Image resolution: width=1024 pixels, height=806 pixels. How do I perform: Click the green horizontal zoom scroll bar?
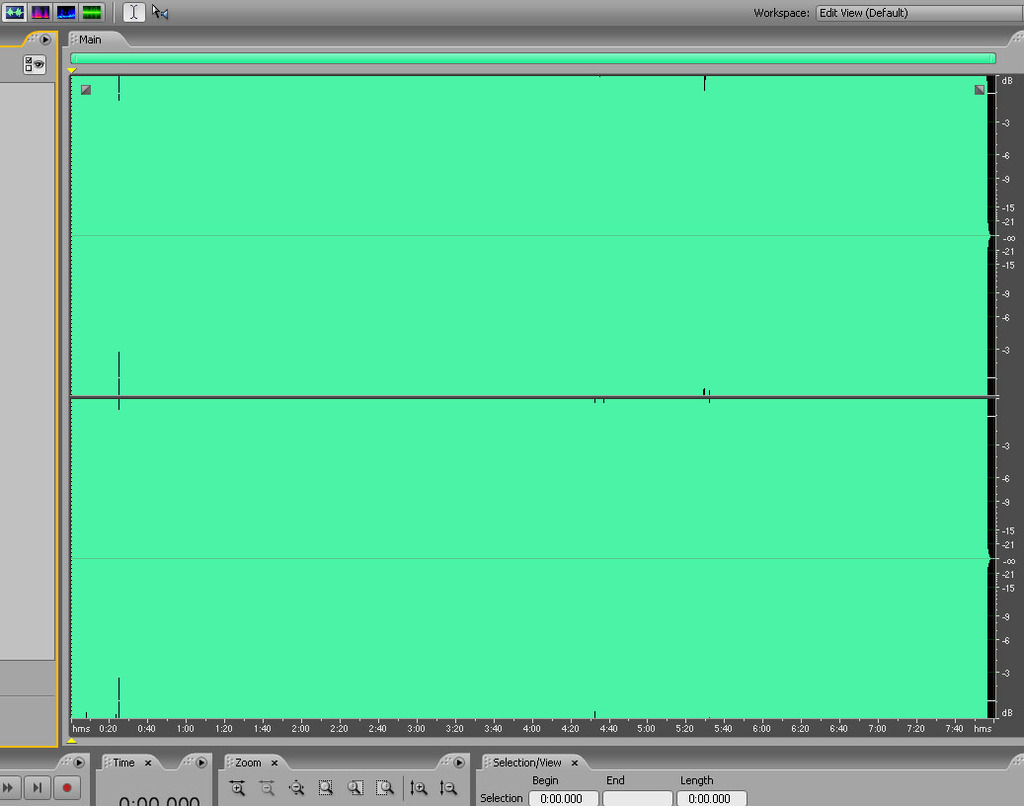pyautogui.click(x=533, y=58)
